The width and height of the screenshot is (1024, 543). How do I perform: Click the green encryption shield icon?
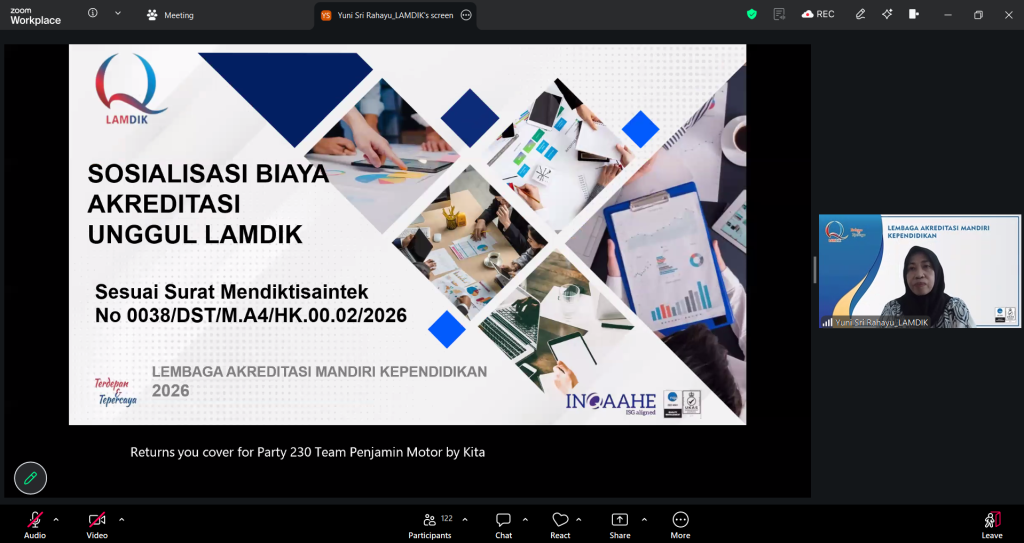pos(752,14)
